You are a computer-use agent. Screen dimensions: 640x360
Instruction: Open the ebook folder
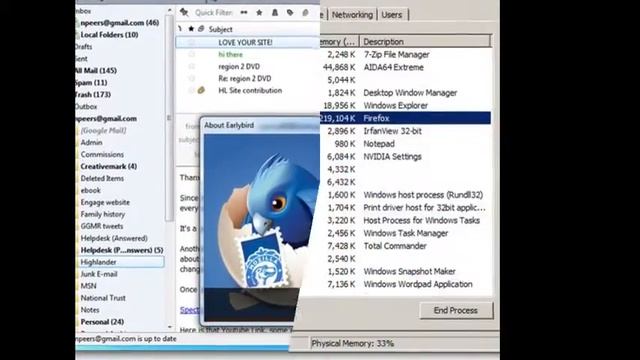coord(90,190)
